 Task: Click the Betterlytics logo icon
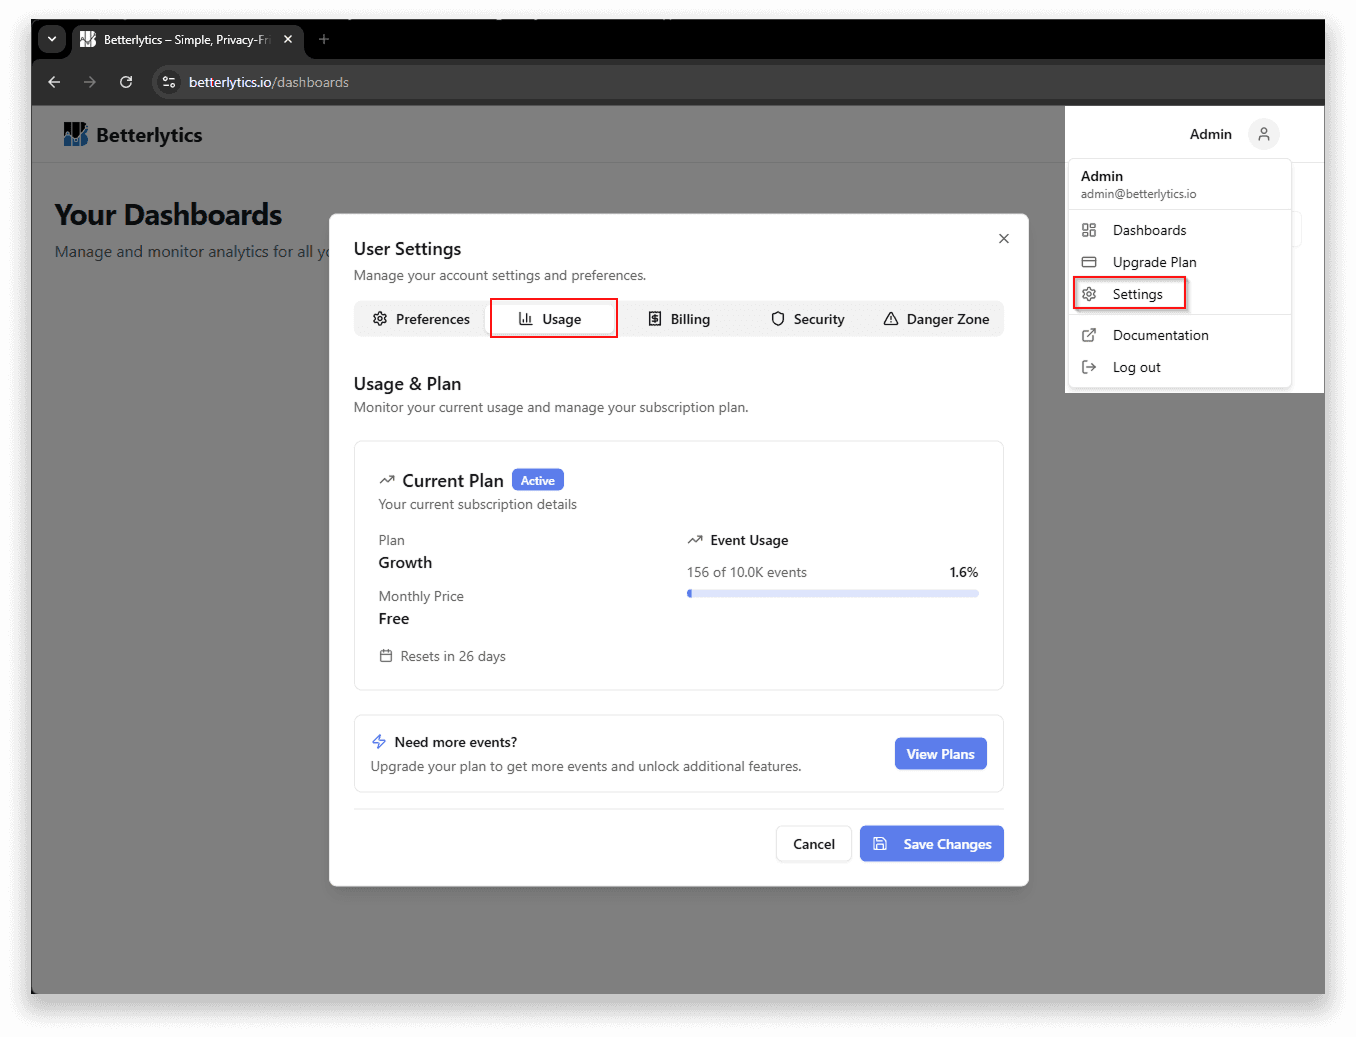[x=75, y=134]
